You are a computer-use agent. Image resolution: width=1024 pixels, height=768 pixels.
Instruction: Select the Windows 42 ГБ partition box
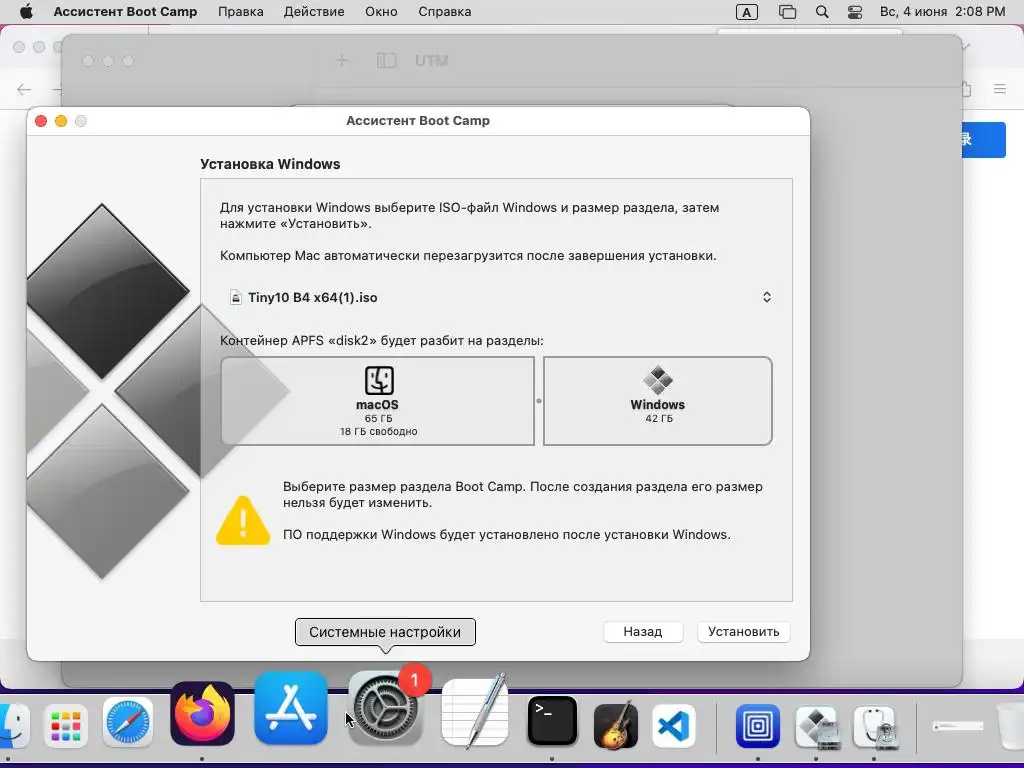(x=658, y=401)
